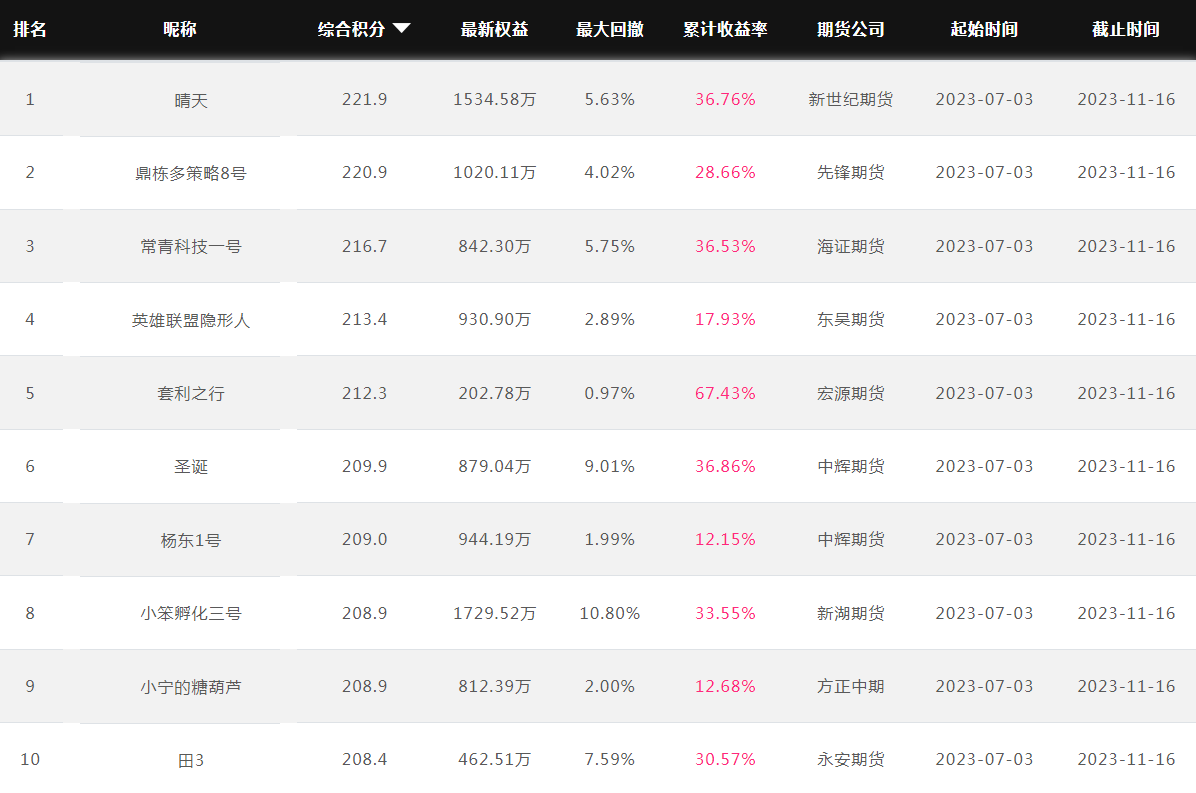Click drawdown value 5.63%

pos(609,99)
